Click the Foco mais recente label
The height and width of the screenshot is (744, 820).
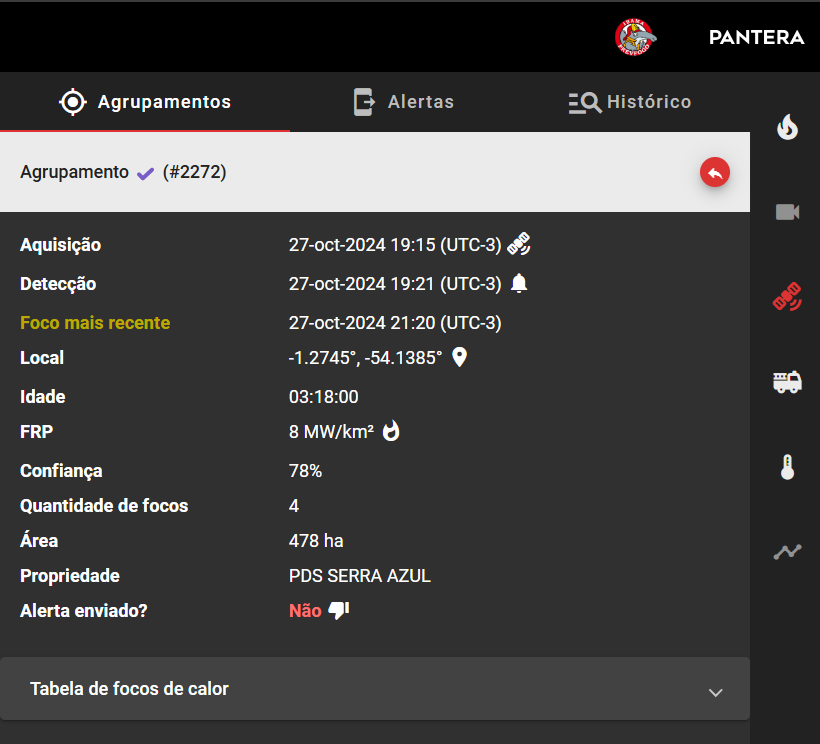click(x=95, y=323)
